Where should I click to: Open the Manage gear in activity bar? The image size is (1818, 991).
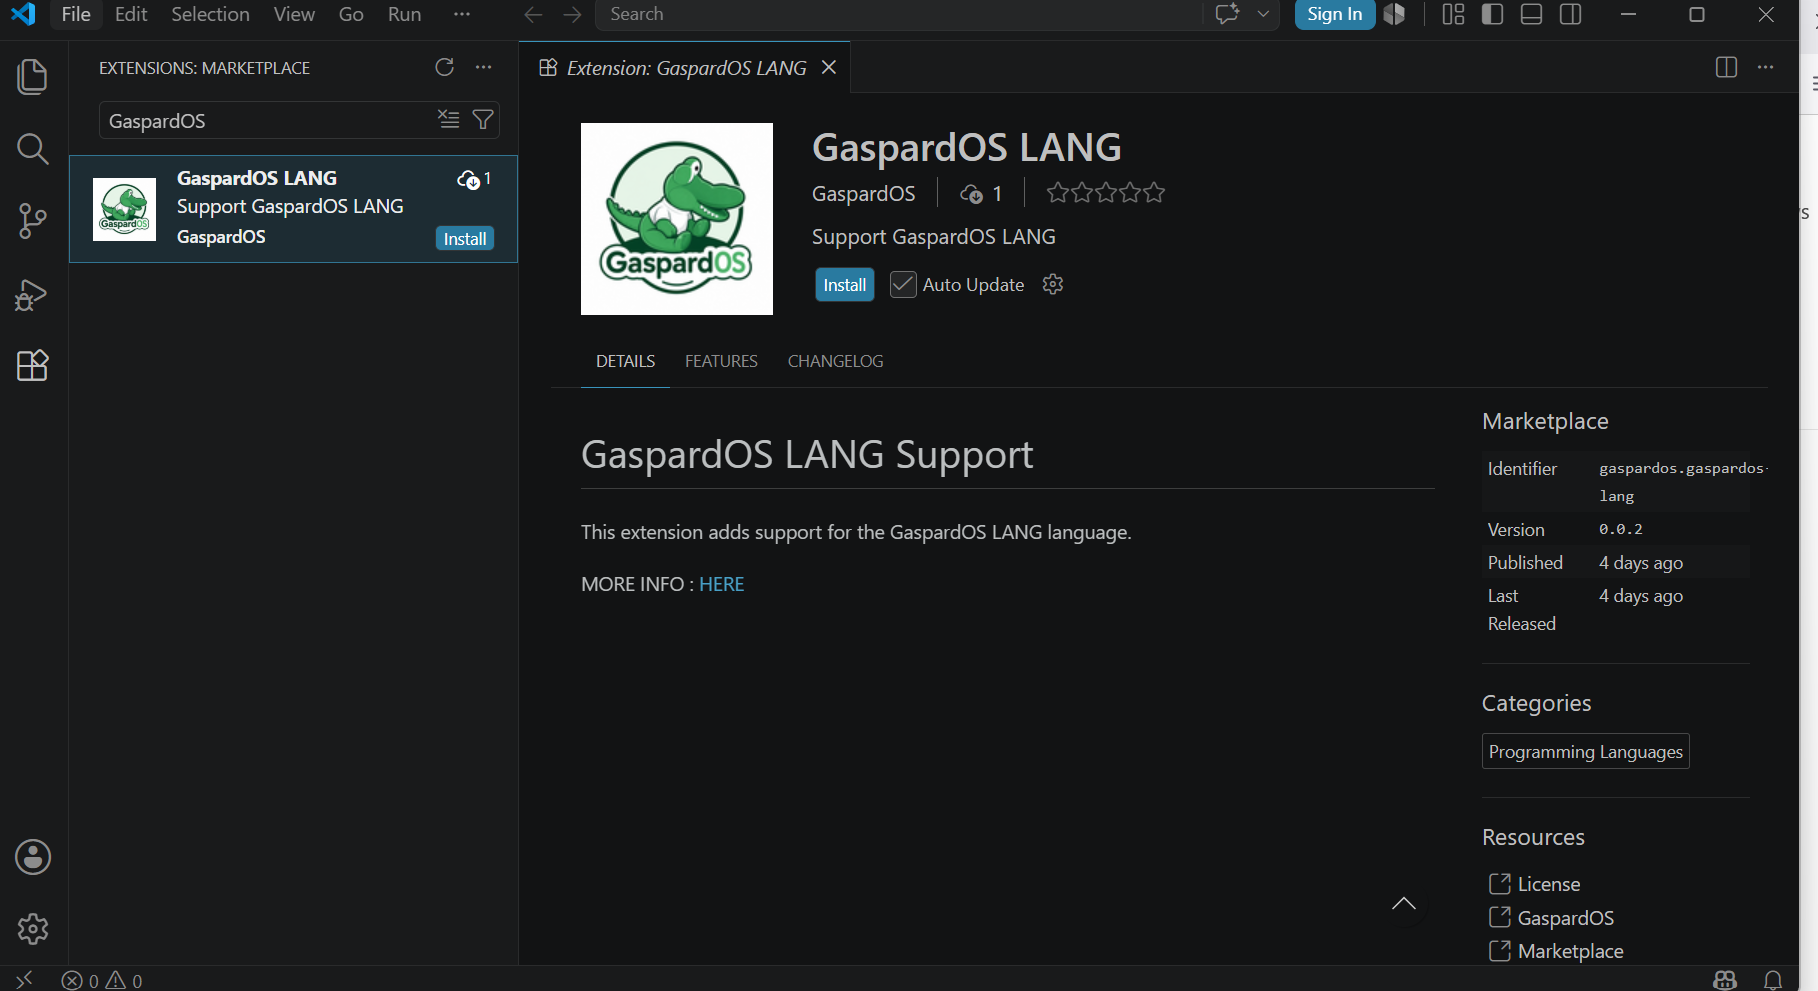(x=33, y=929)
